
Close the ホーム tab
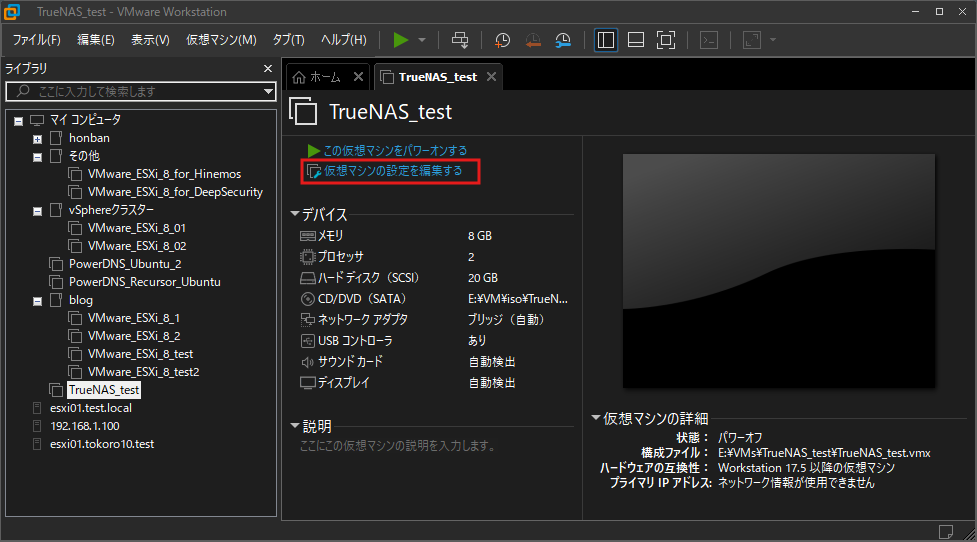pyautogui.click(x=358, y=77)
